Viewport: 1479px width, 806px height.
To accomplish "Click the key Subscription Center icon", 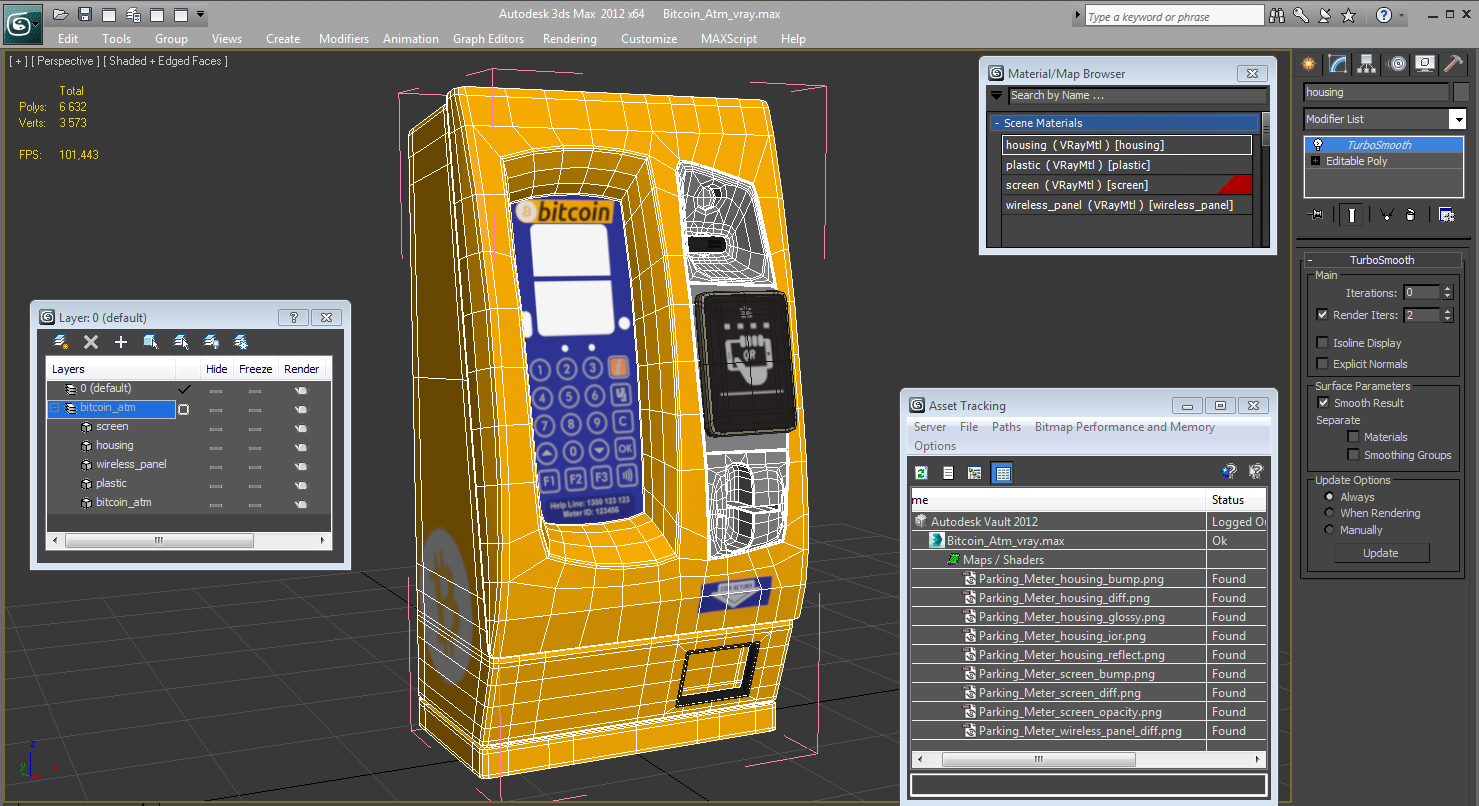I will (x=1301, y=16).
